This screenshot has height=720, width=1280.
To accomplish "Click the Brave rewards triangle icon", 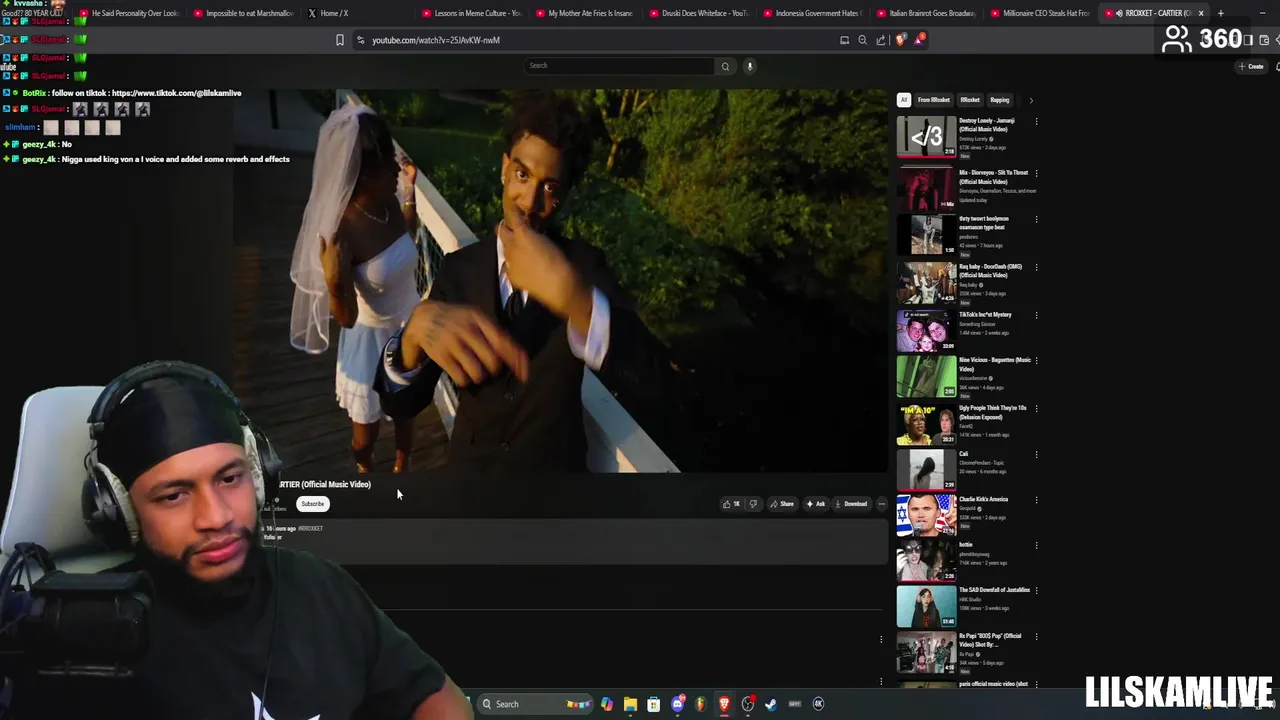I will (918, 40).
